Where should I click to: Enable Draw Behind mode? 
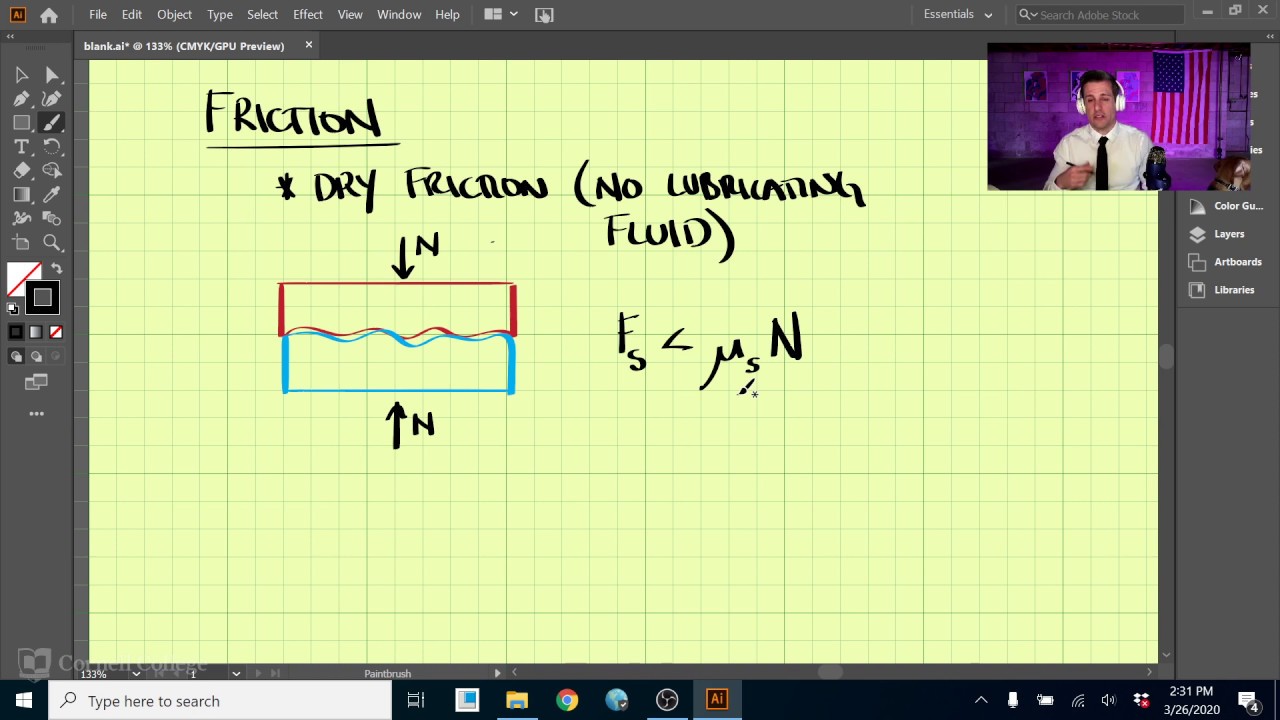pos(36,356)
